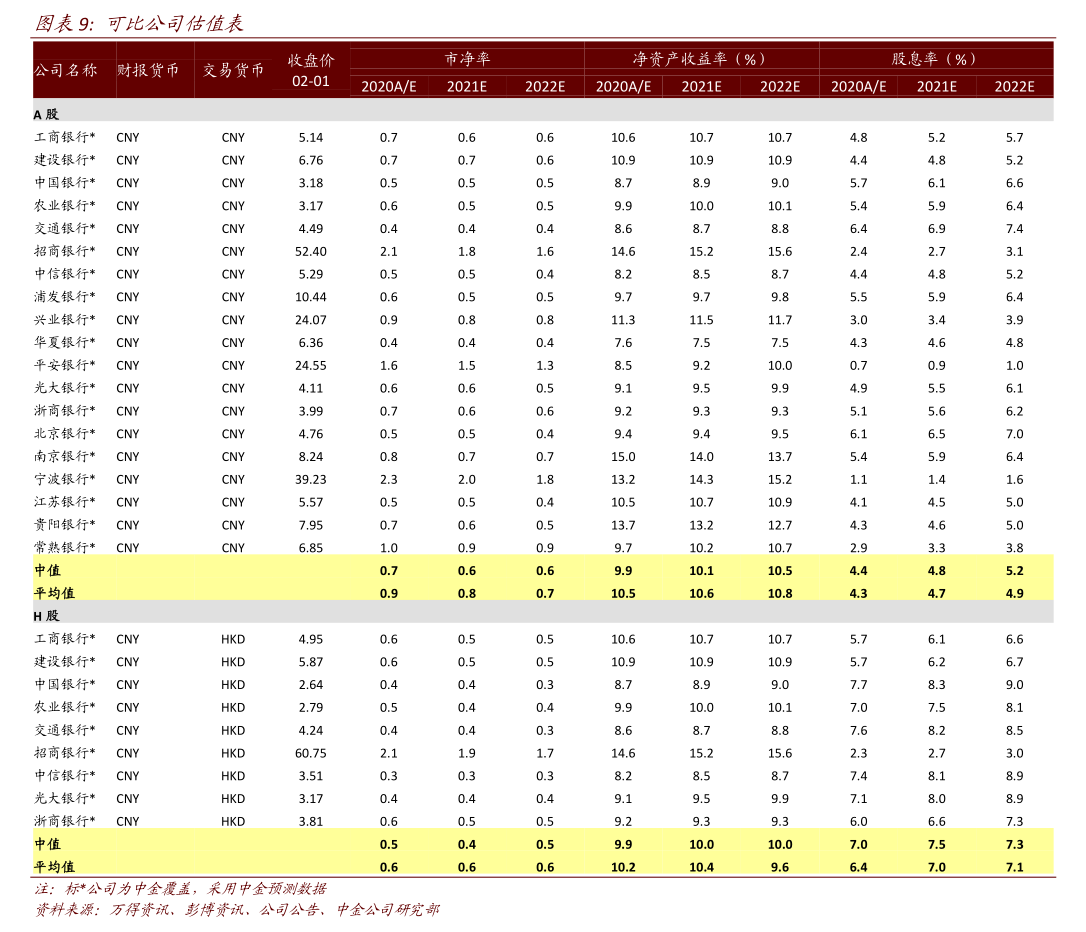The width and height of the screenshot is (1086, 932).
Task: Select the A 股 average 2020A/E value 0.9
Action: coord(389,593)
